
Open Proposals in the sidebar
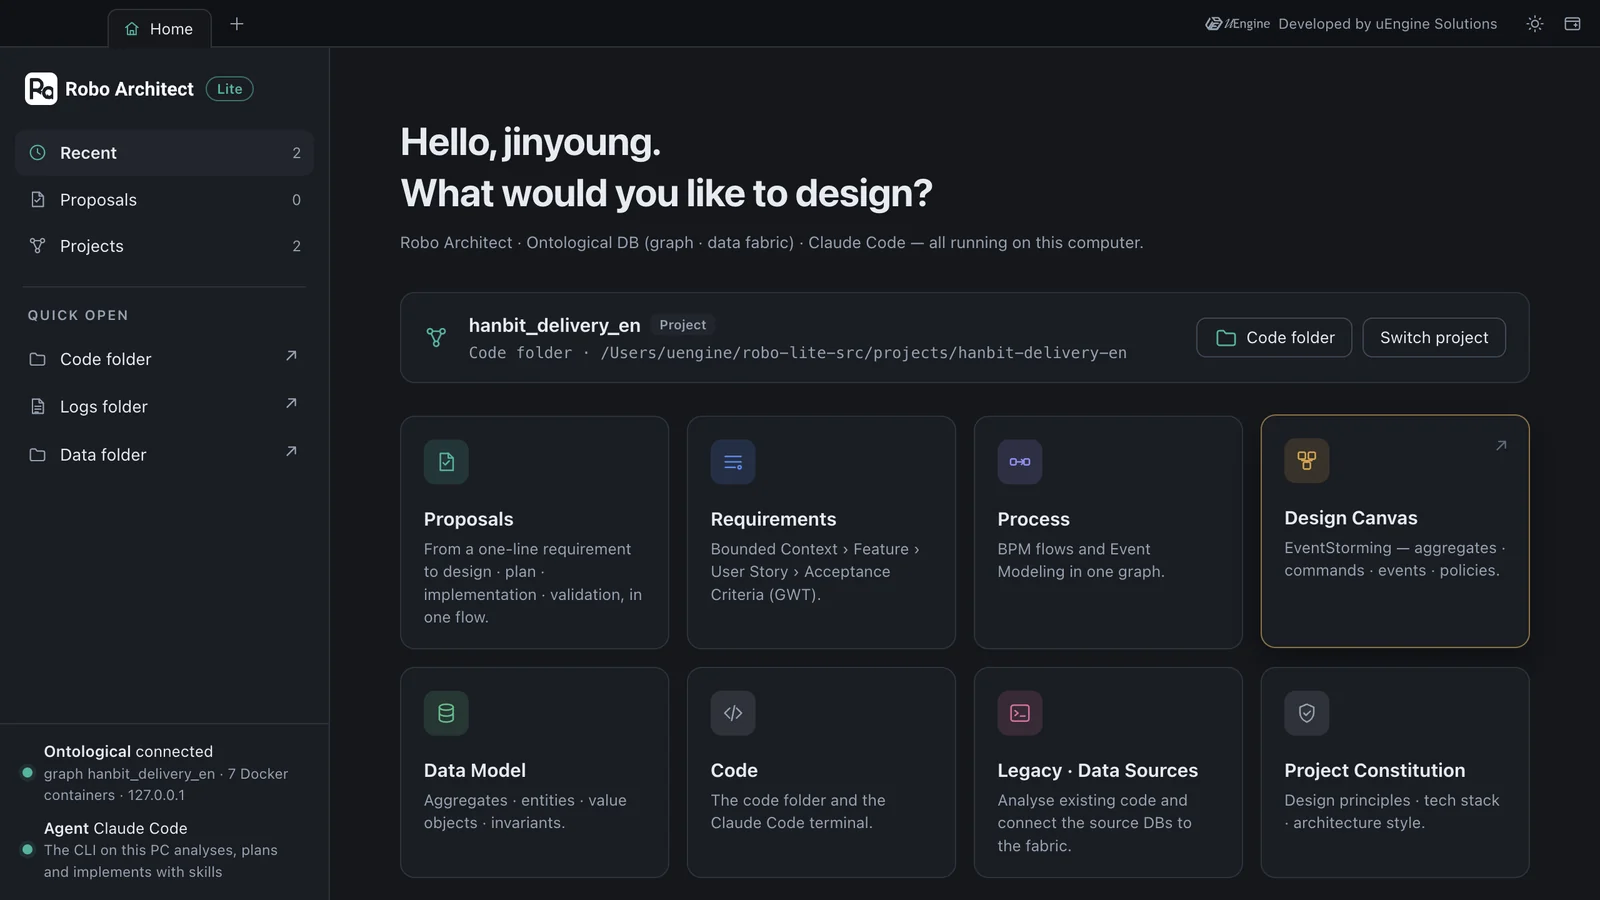pos(164,200)
